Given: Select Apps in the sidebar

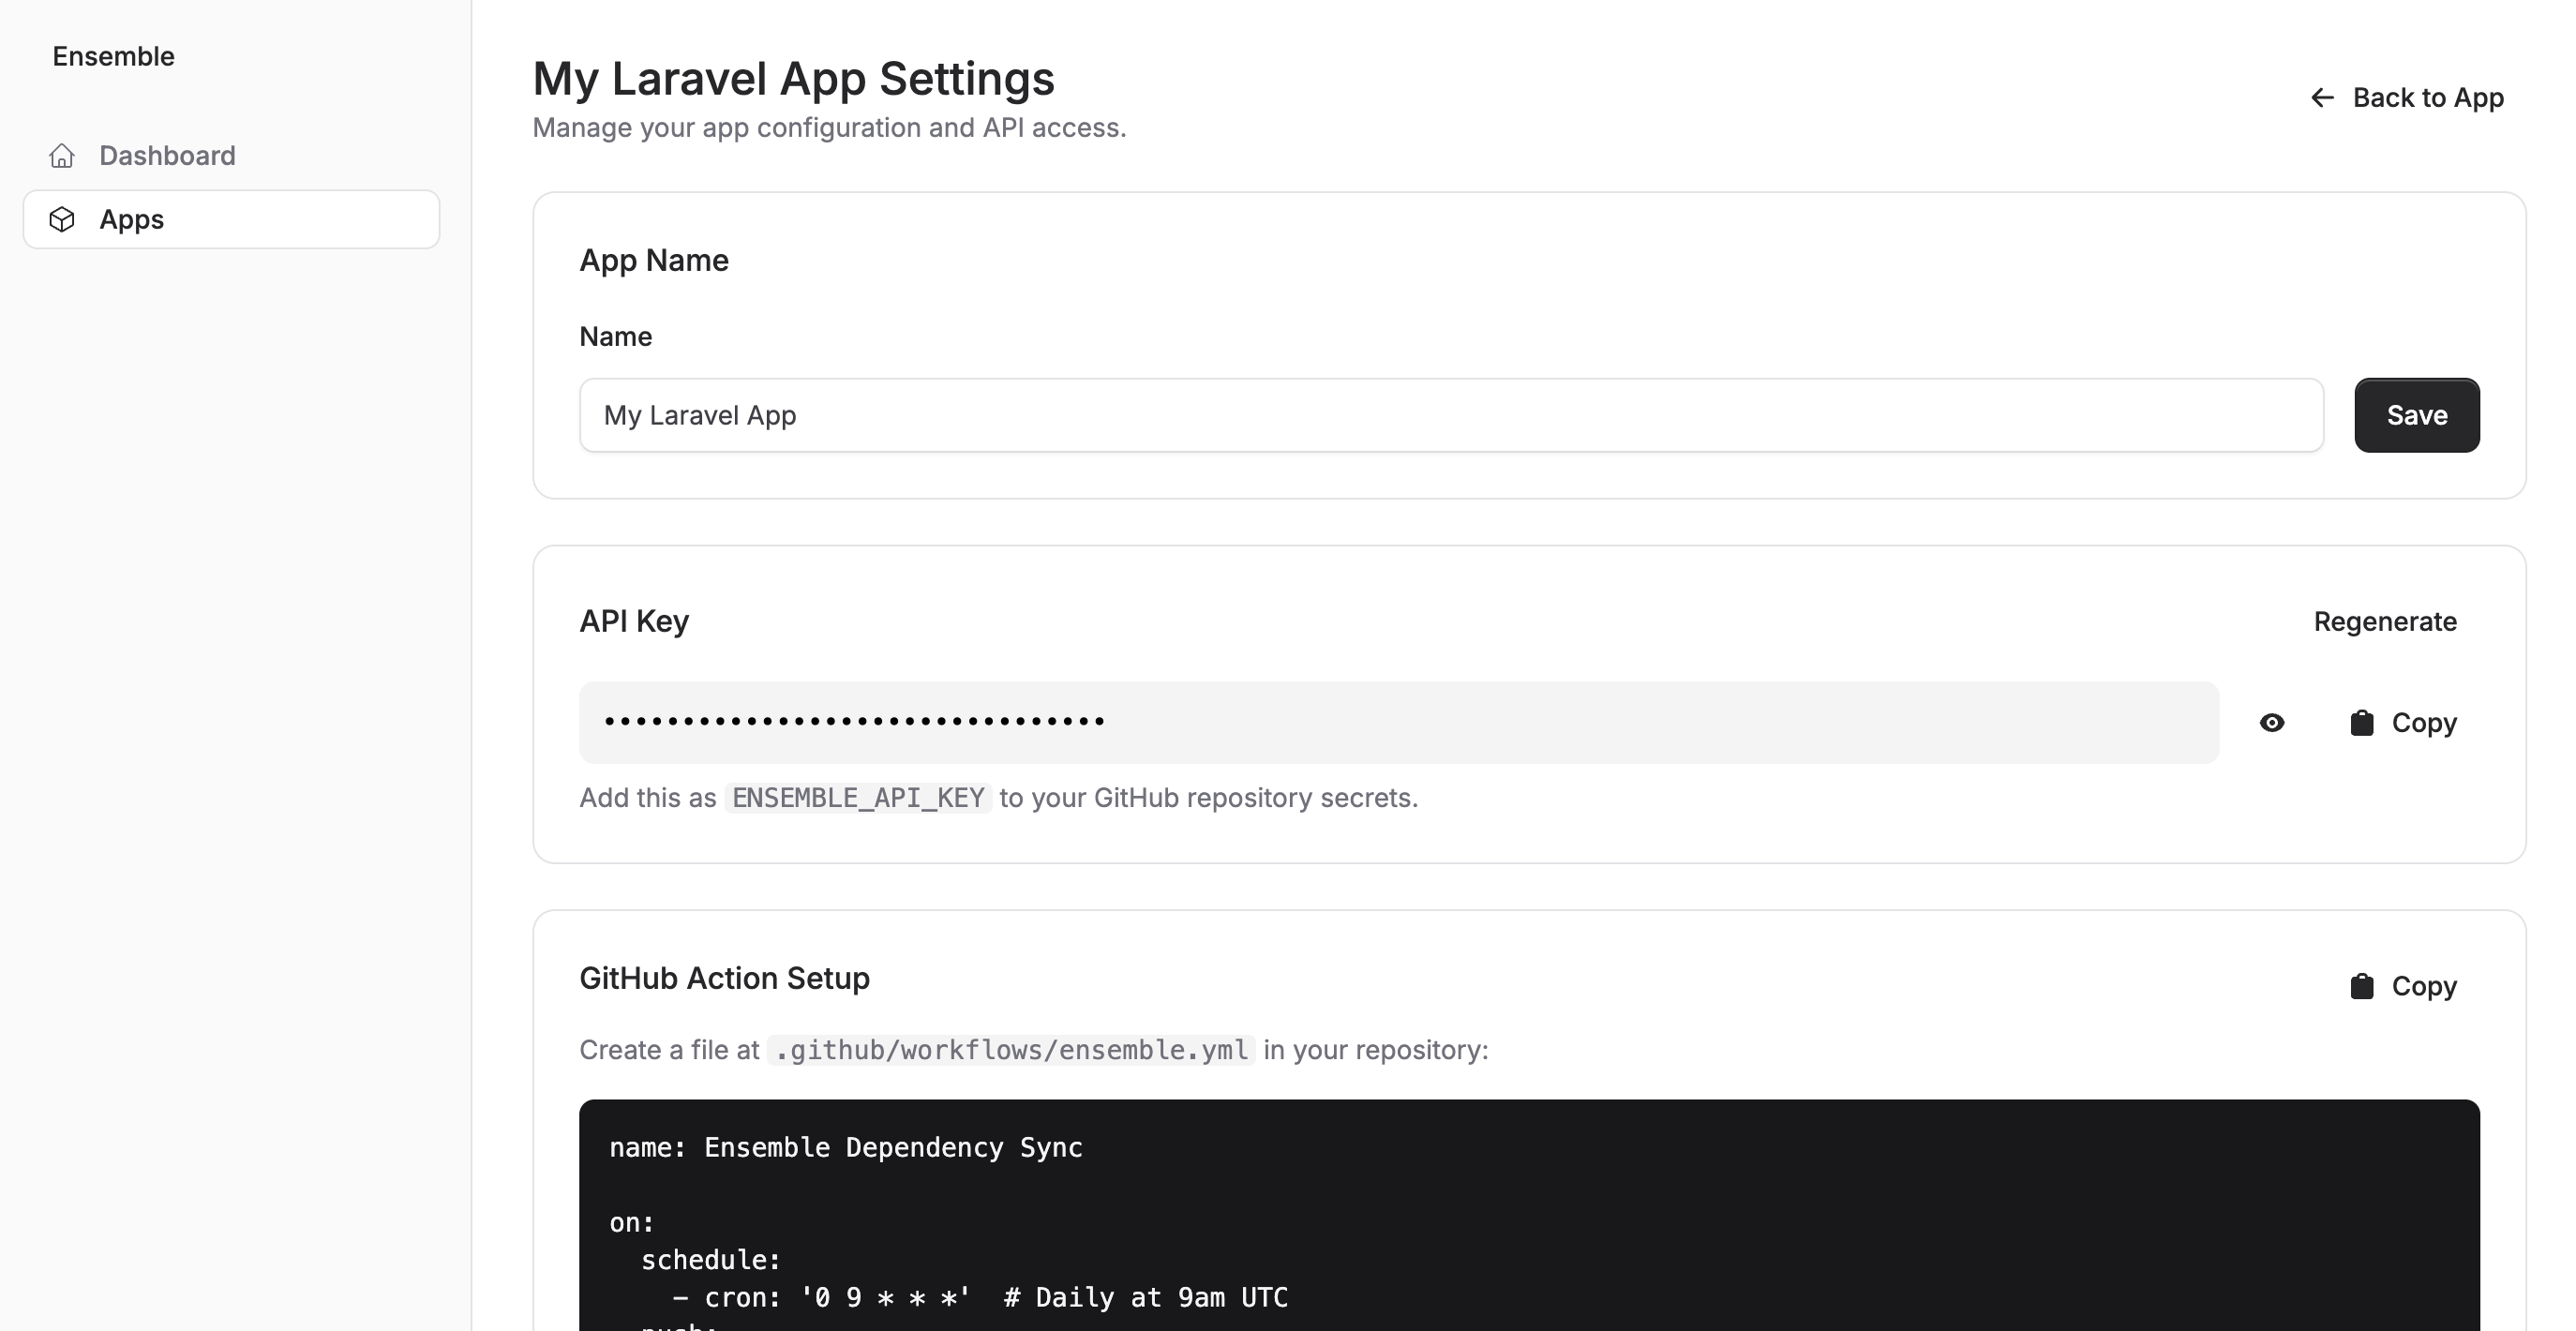Looking at the screenshot, I should [x=131, y=219].
